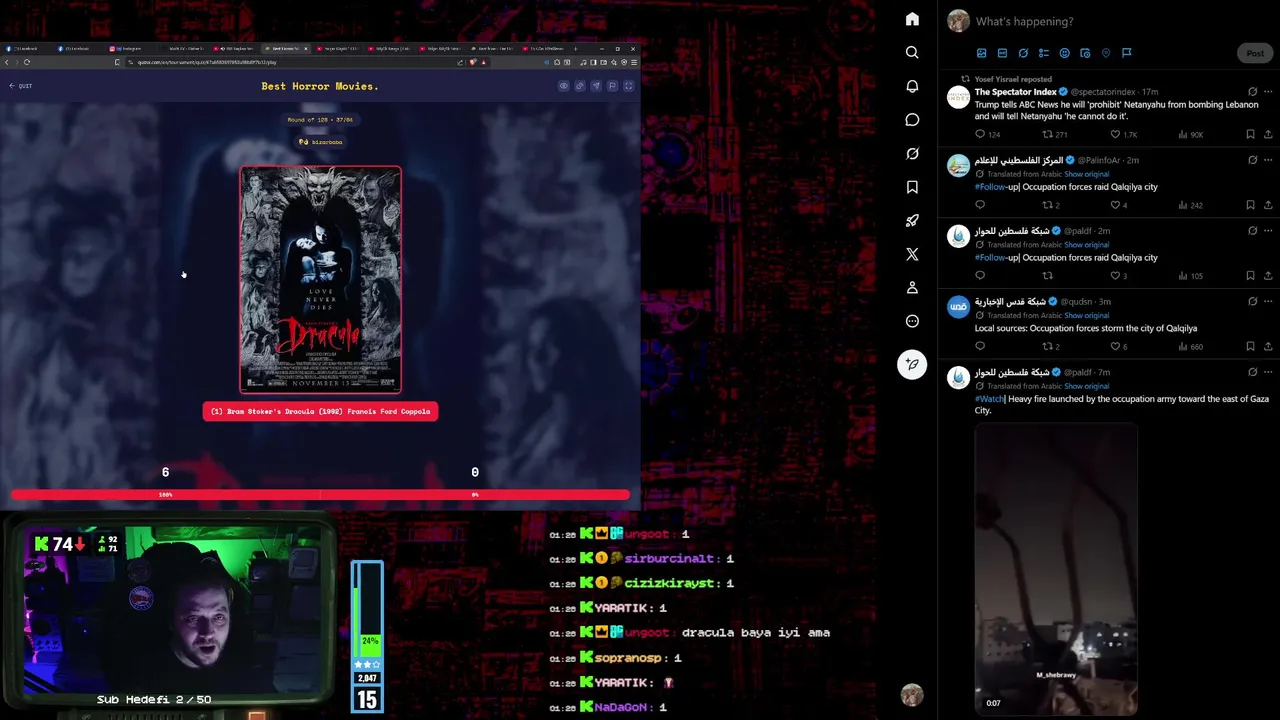Vote Bram Stoker's Dracula (1992) label

pos(320,411)
